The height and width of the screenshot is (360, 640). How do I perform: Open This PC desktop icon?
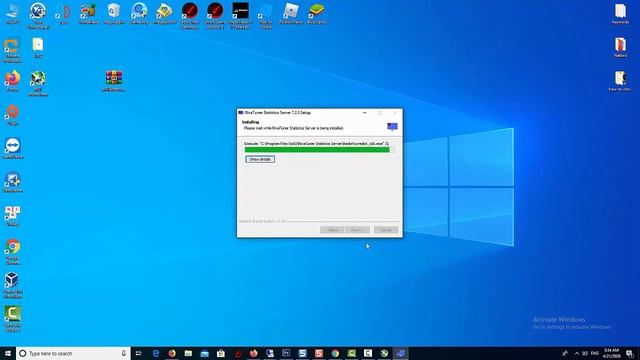point(13,13)
